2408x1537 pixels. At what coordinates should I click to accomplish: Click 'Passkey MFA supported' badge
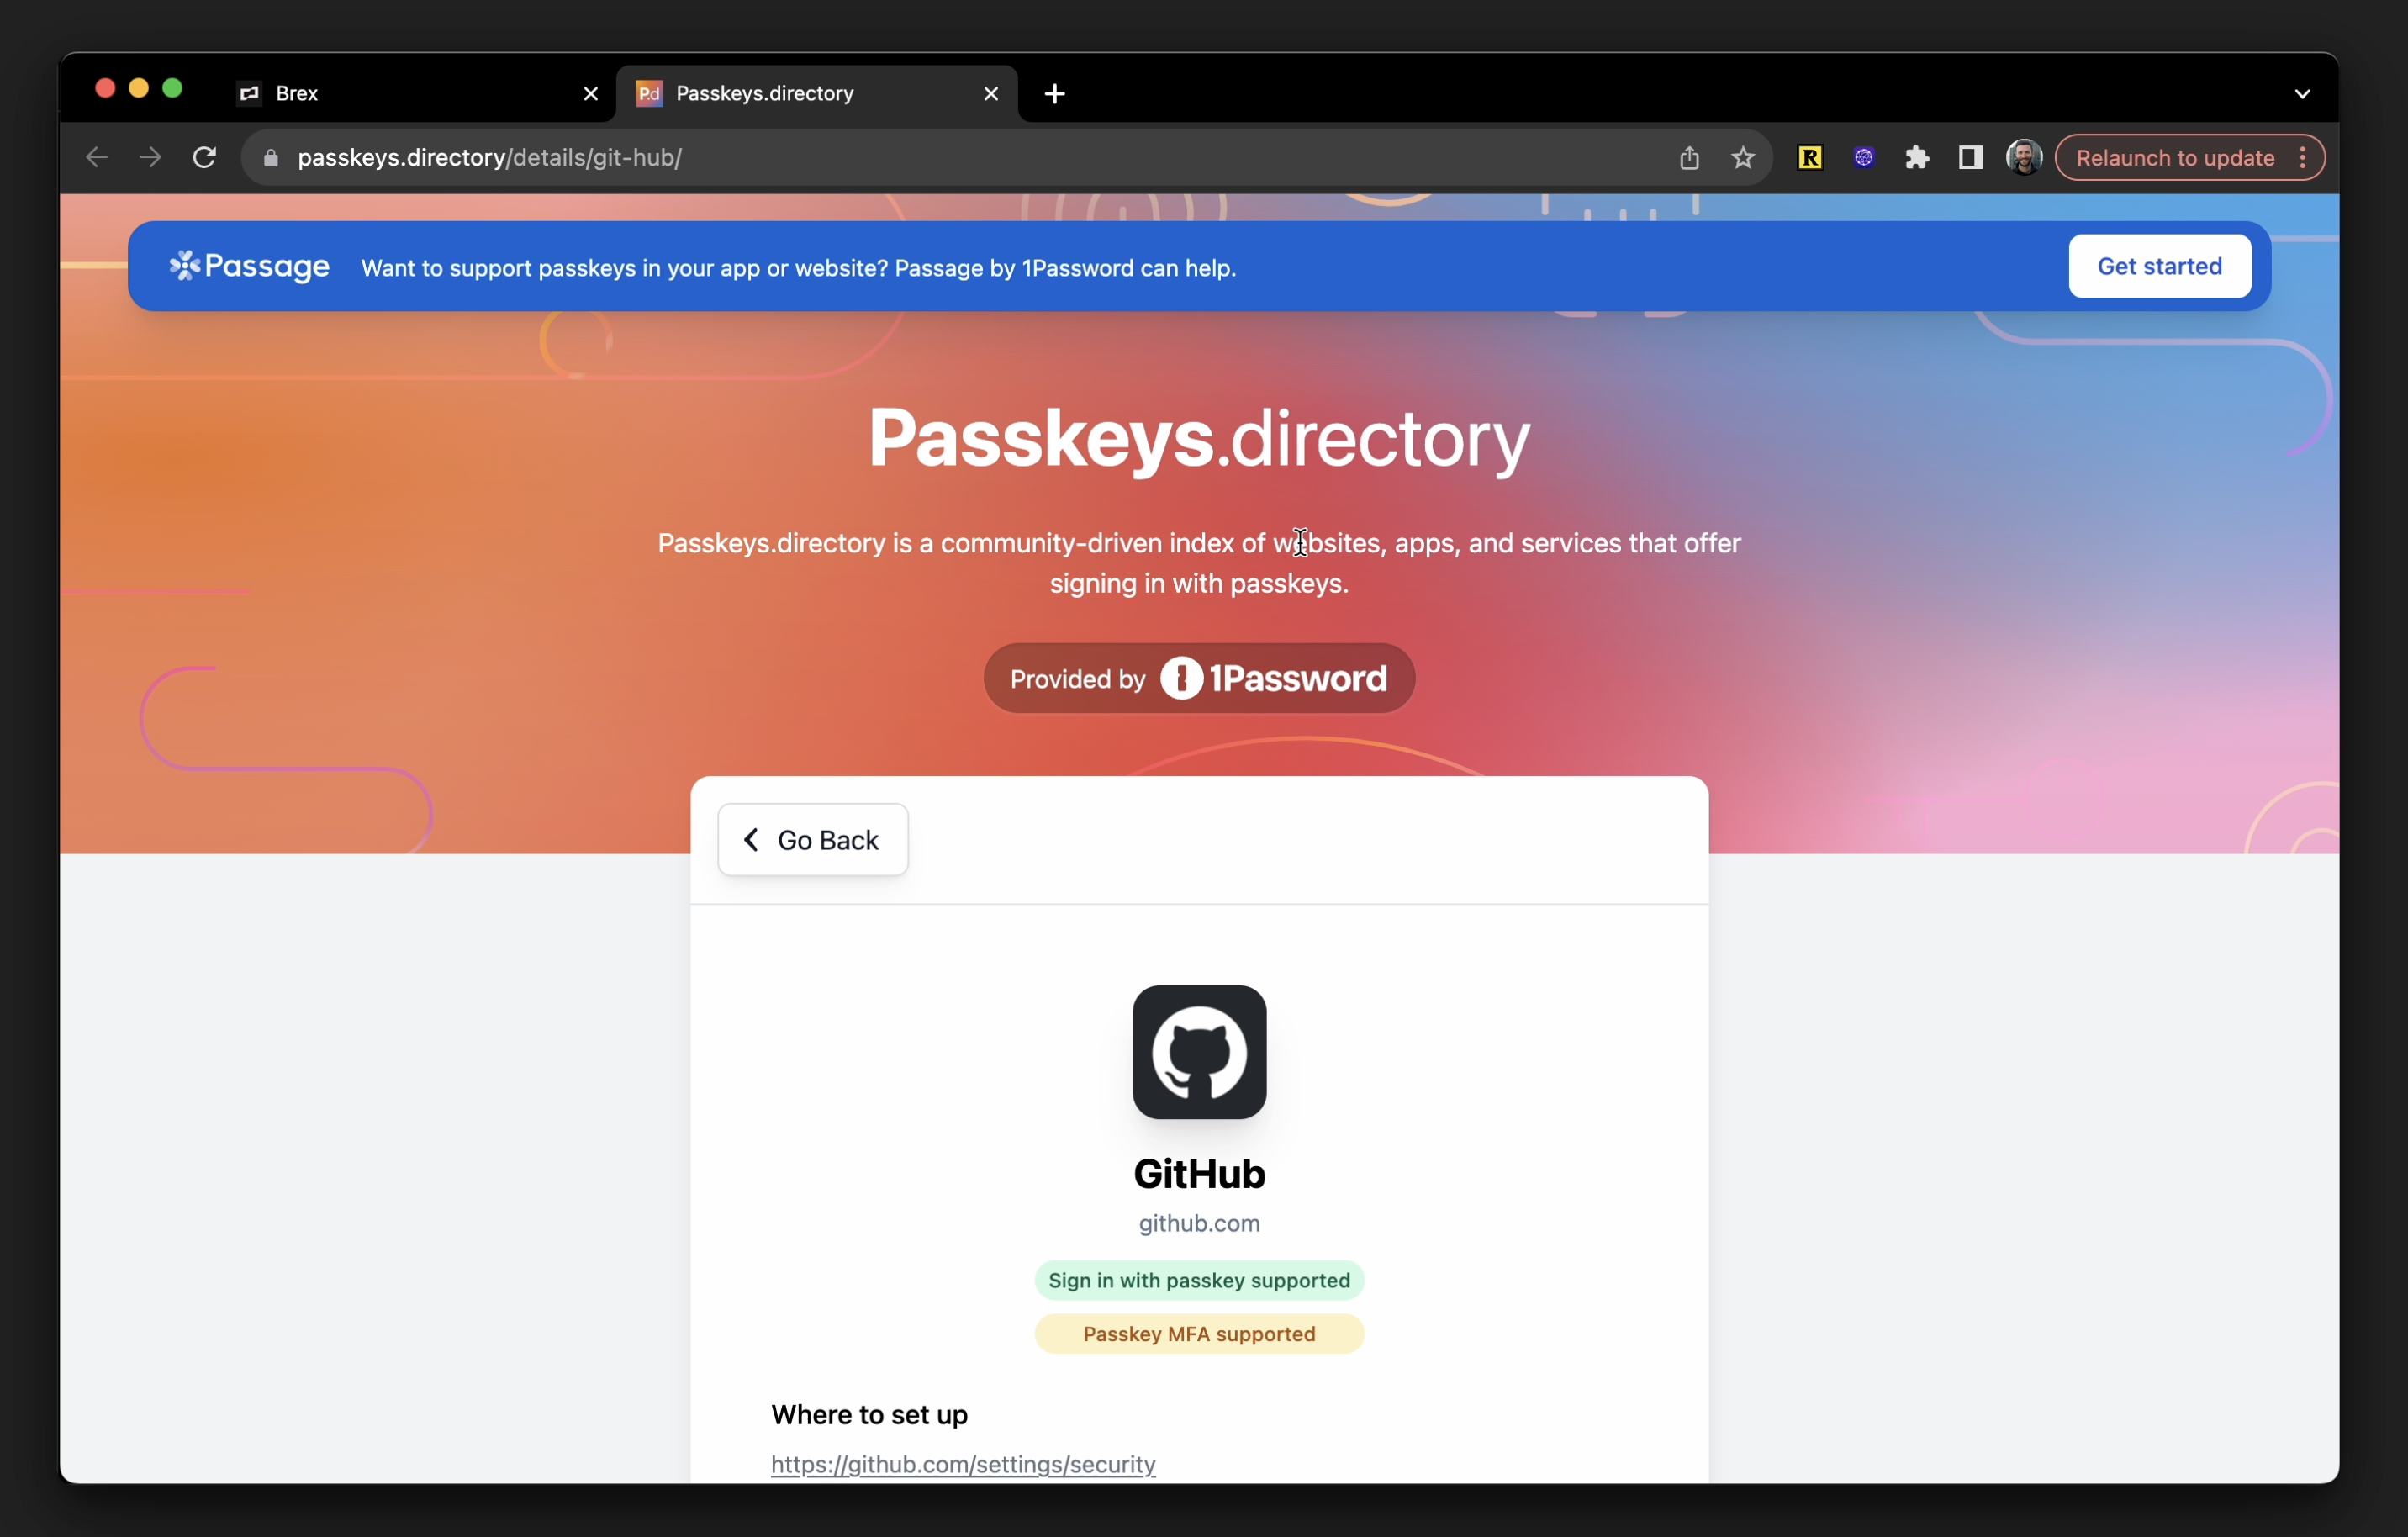coord(1199,1334)
